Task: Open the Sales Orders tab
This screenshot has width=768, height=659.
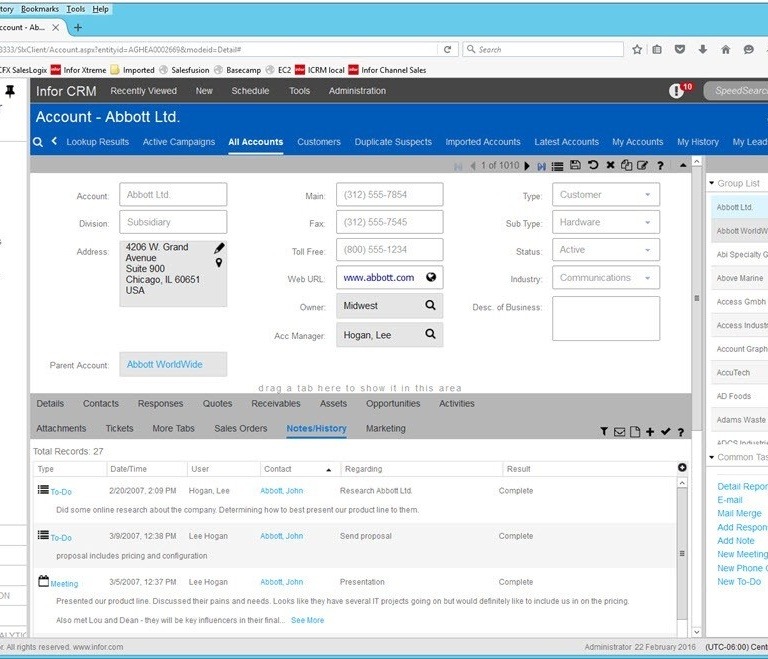Action: [x=240, y=428]
